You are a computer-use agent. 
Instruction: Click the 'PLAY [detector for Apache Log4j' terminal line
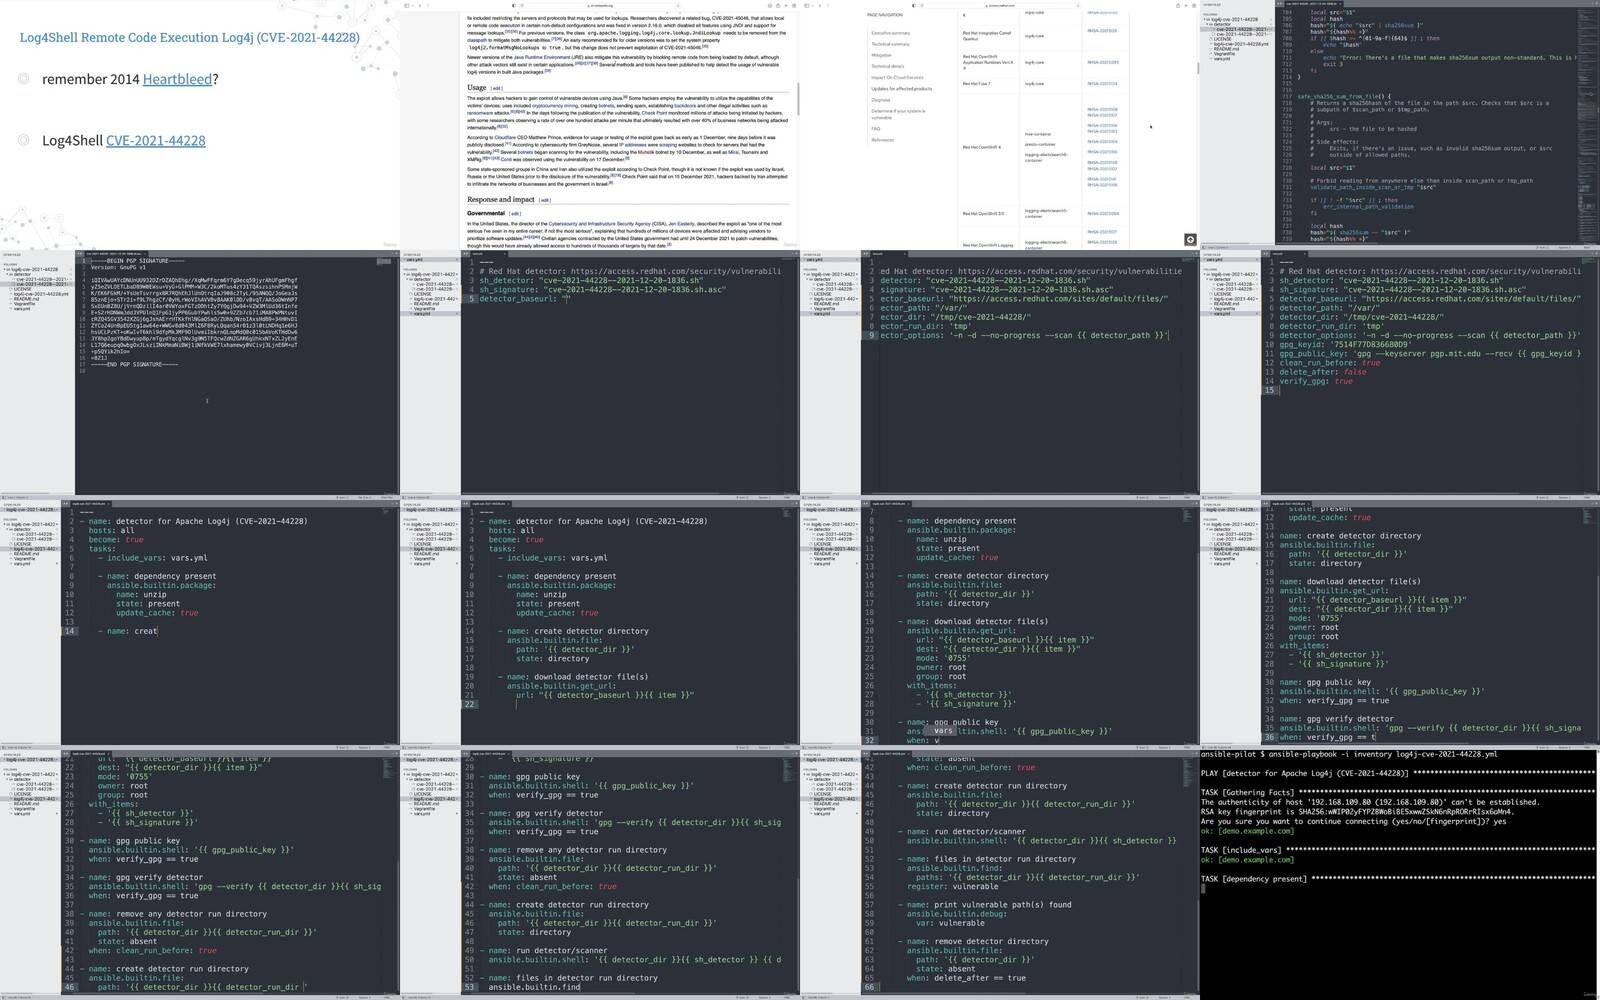1398,774
